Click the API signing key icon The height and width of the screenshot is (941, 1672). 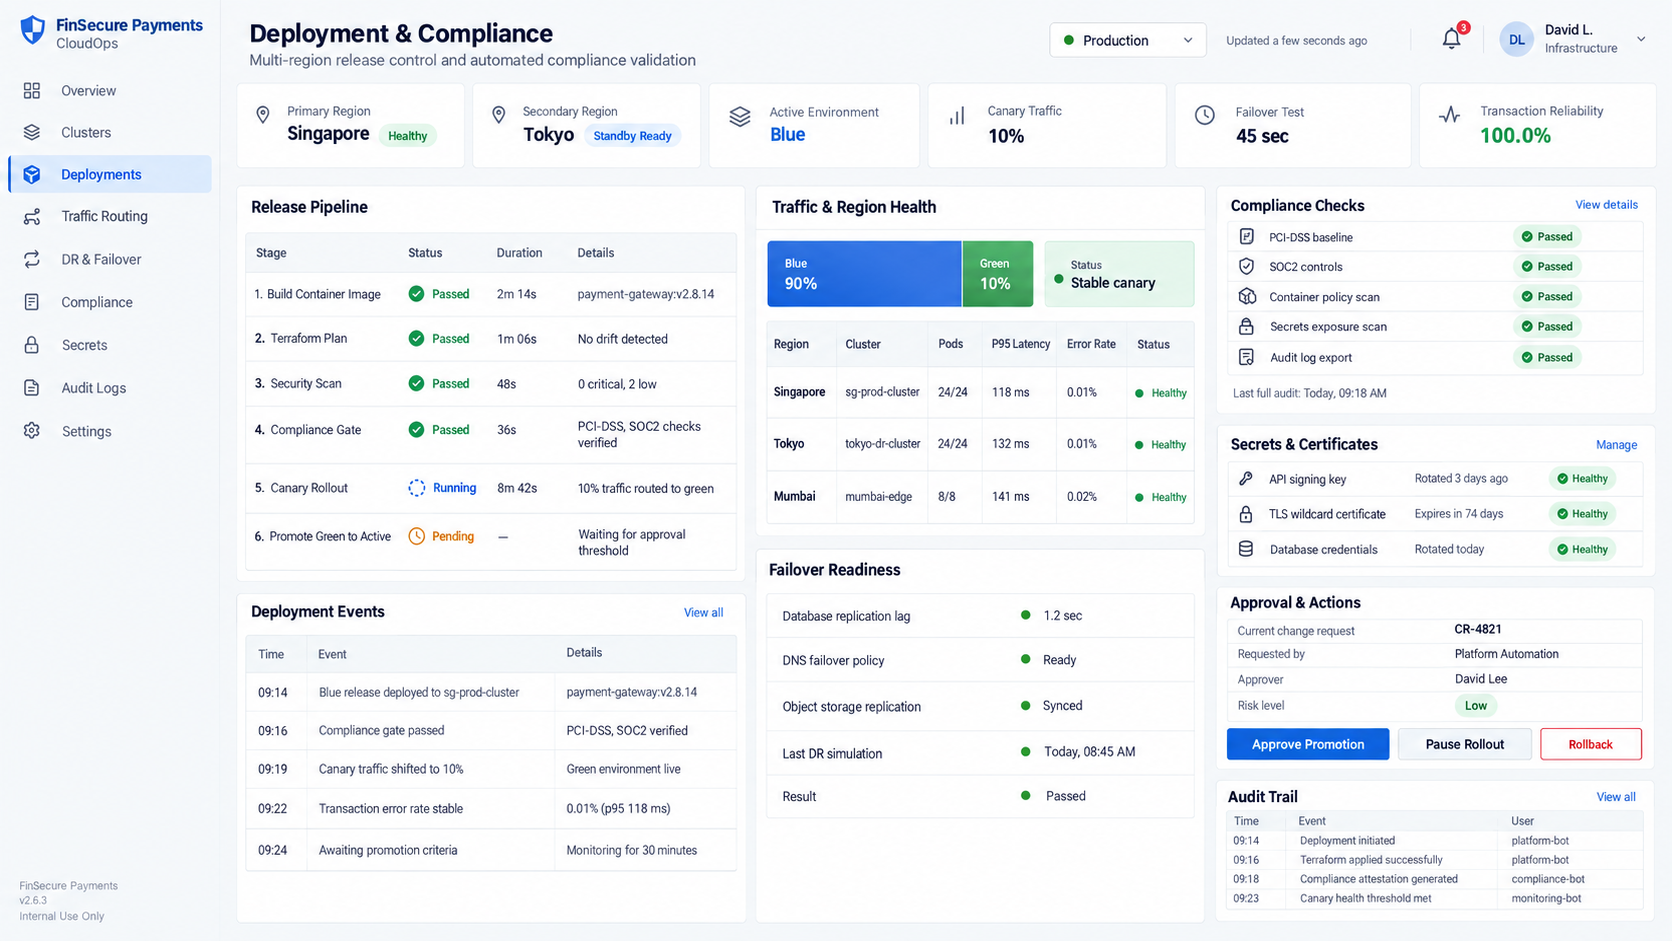click(x=1246, y=479)
